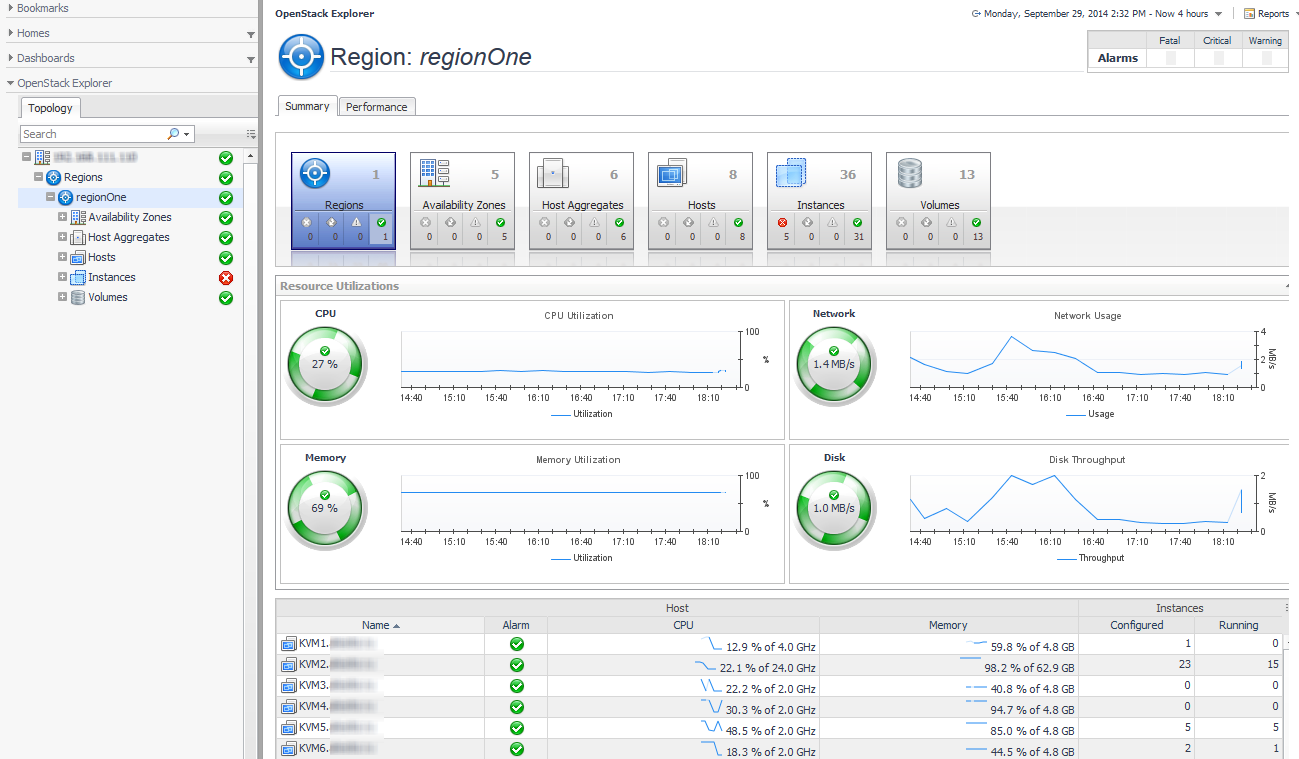Open the time range dropdown
The image size is (1299, 759).
click(1218, 14)
